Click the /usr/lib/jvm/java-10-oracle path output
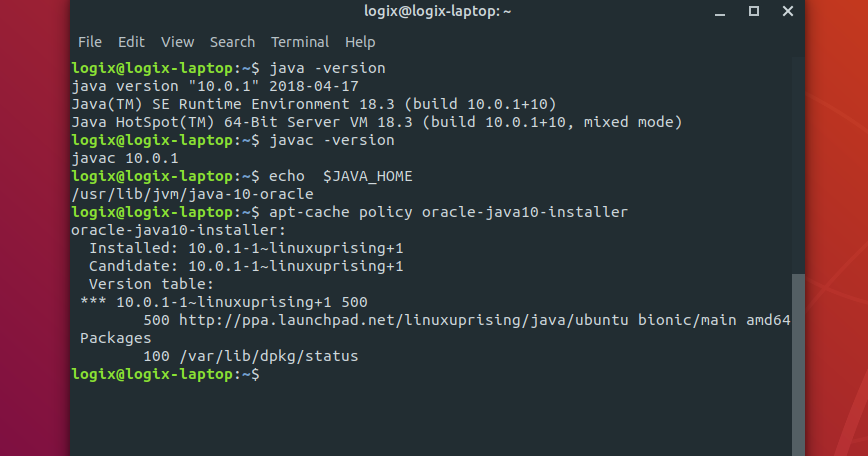The height and width of the screenshot is (456, 868). click(192, 194)
